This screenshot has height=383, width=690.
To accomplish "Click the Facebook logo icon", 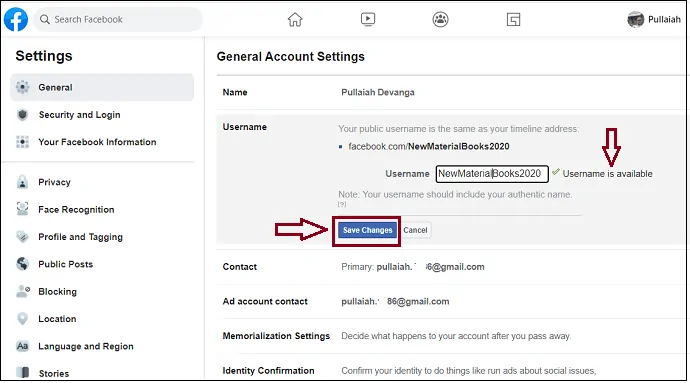I will click(16, 19).
